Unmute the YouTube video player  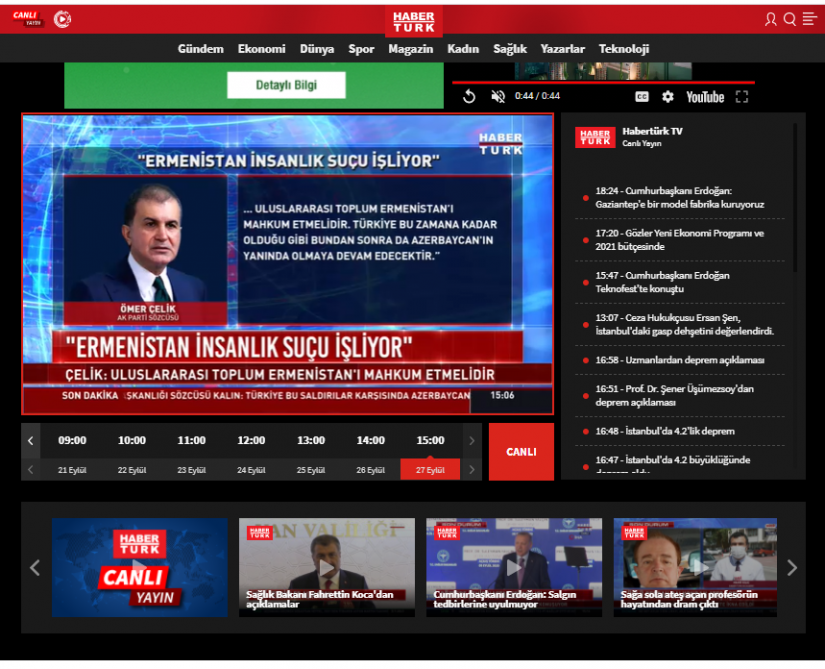tap(498, 96)
